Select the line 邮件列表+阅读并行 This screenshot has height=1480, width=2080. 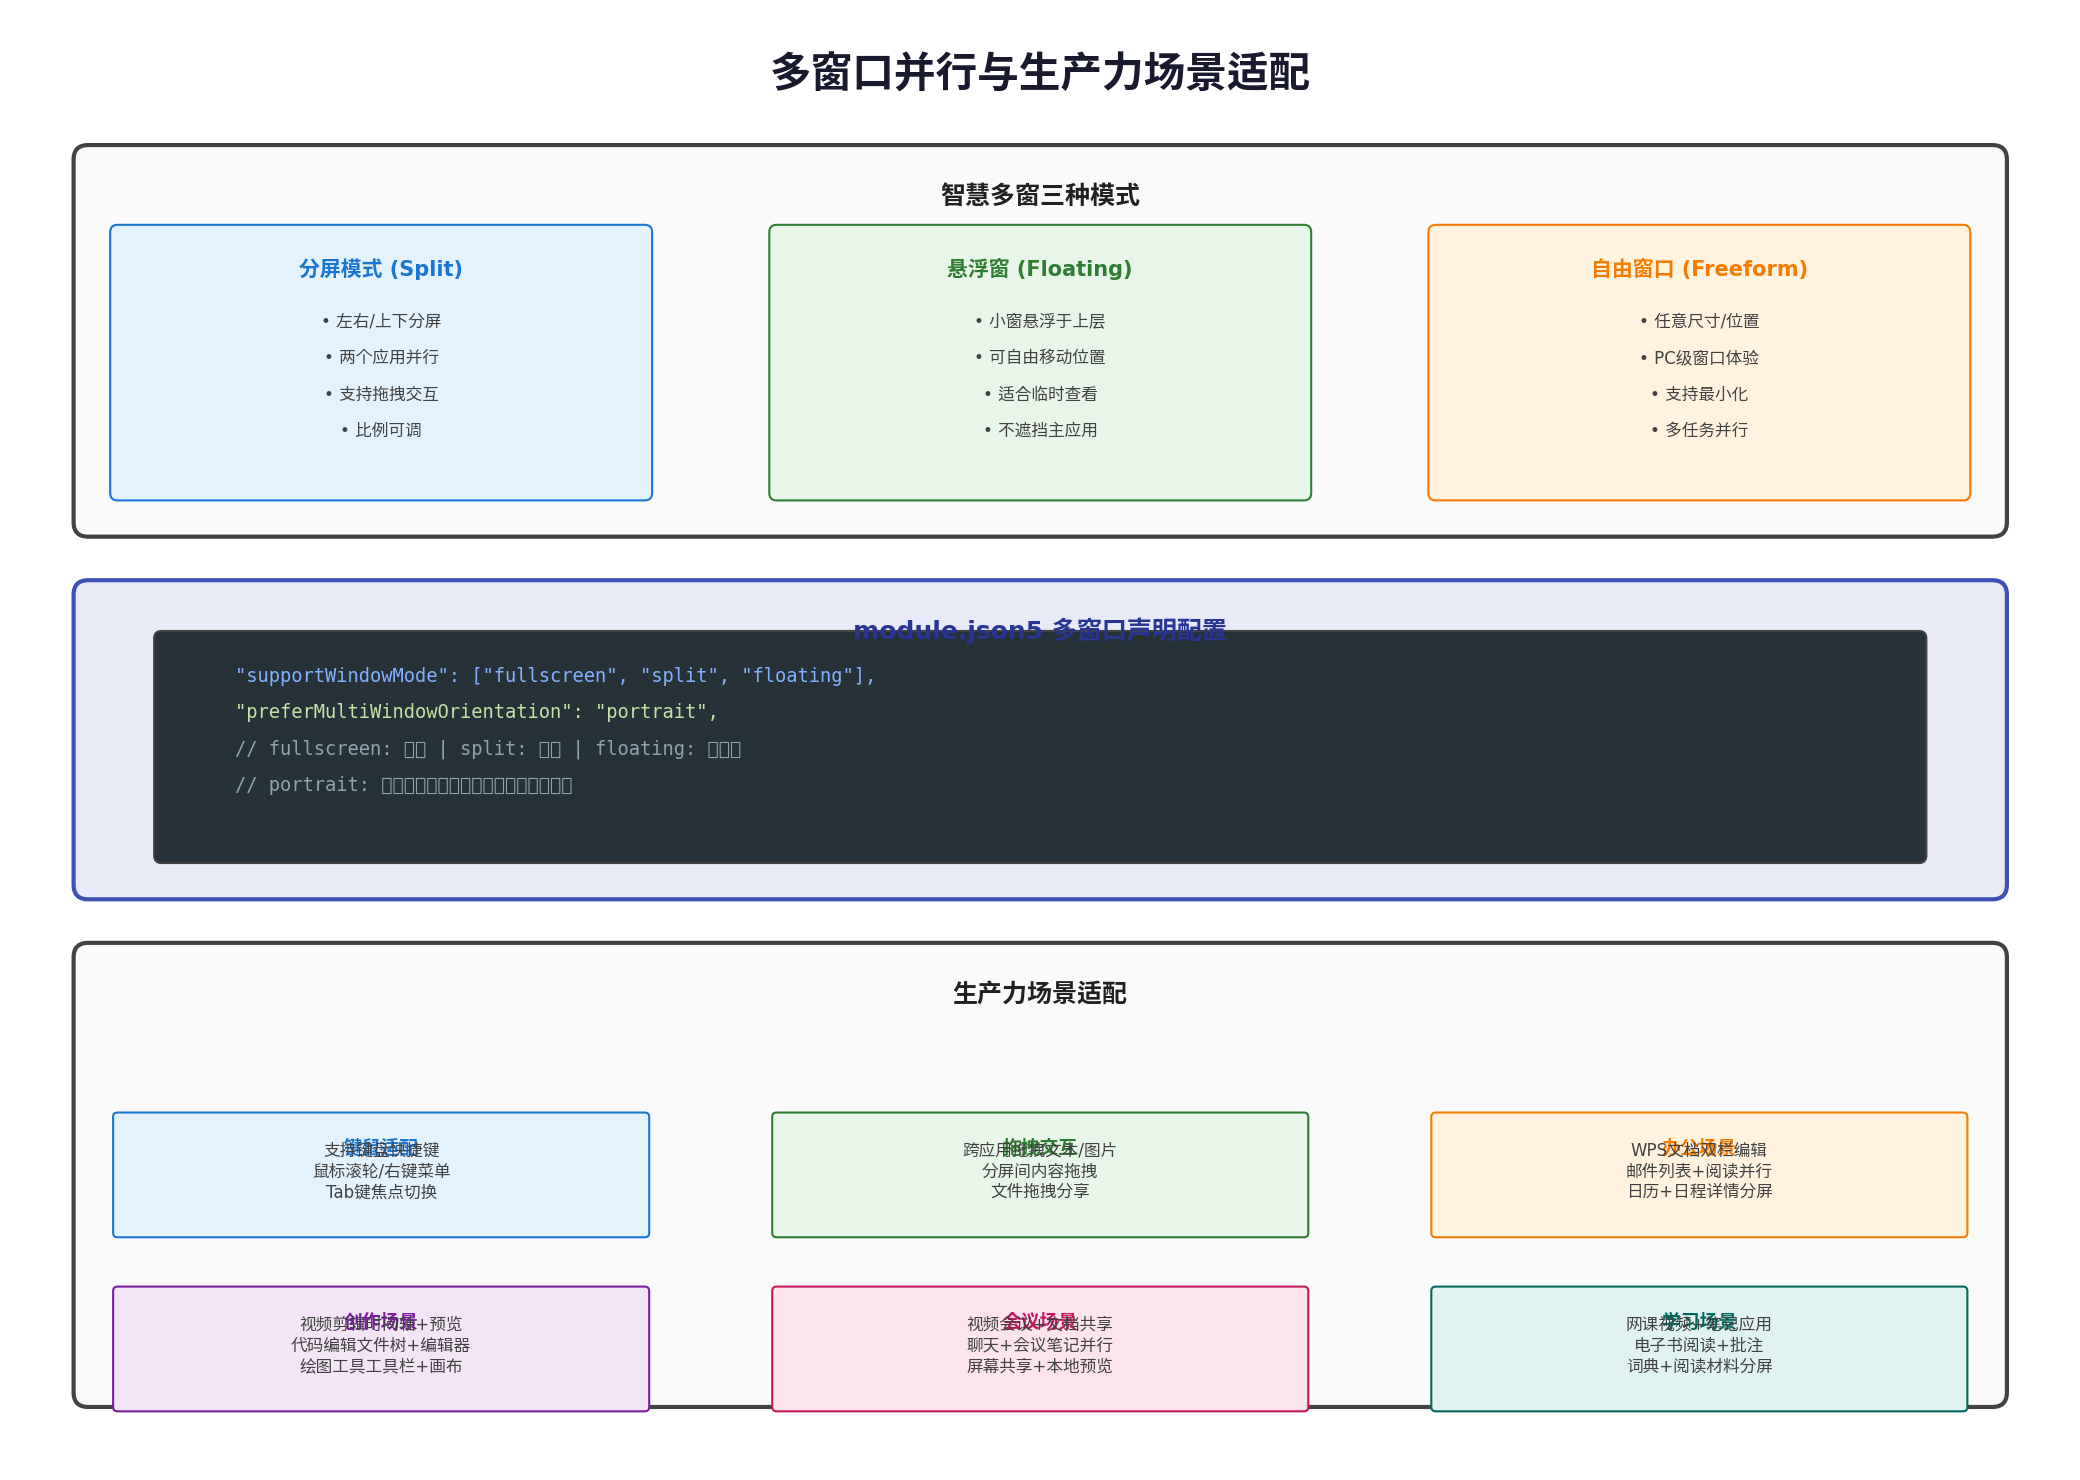[x=1699, y=1171]
